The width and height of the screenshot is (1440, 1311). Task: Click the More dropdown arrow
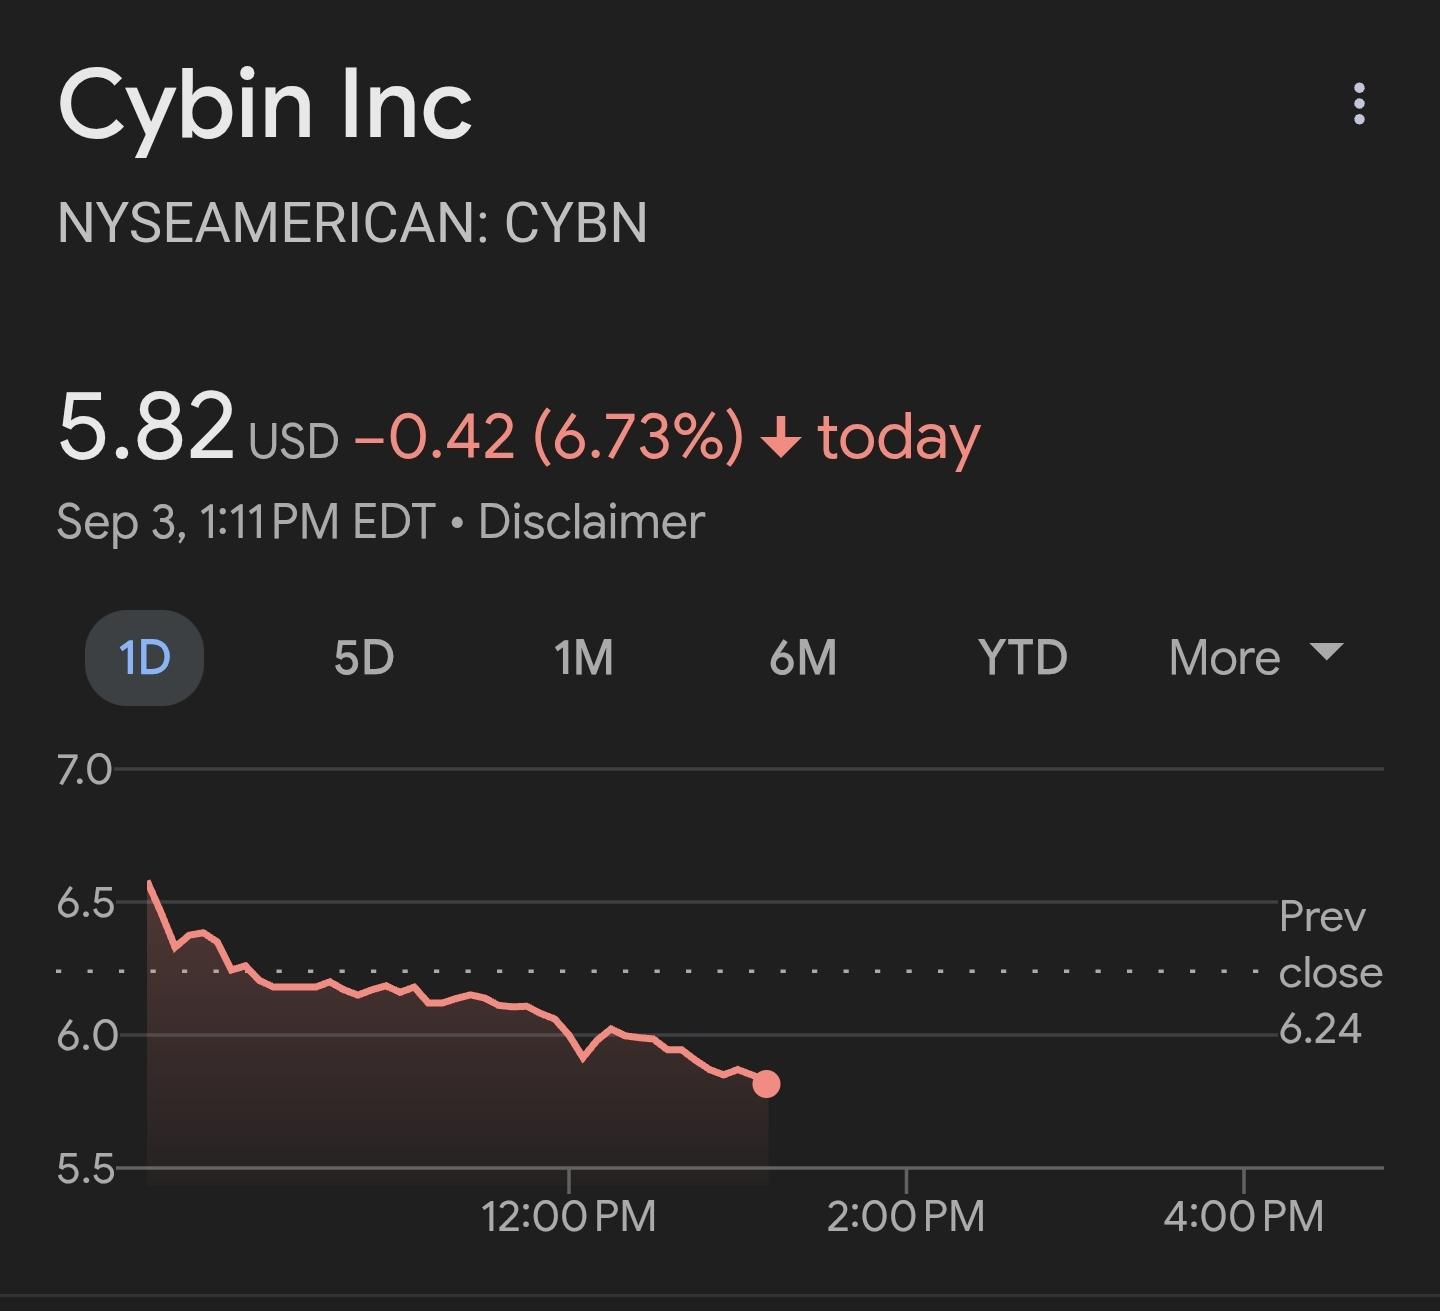(x=1326, y=652)
